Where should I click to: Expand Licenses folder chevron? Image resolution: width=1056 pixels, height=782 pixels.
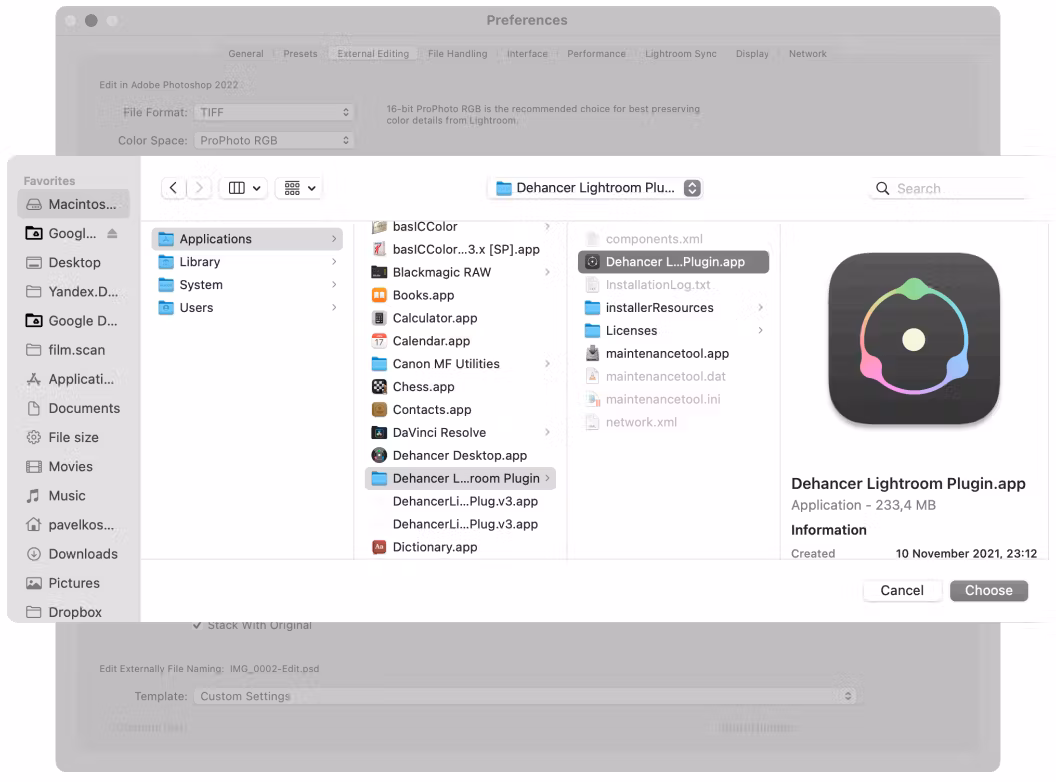[x=760, y=330]
